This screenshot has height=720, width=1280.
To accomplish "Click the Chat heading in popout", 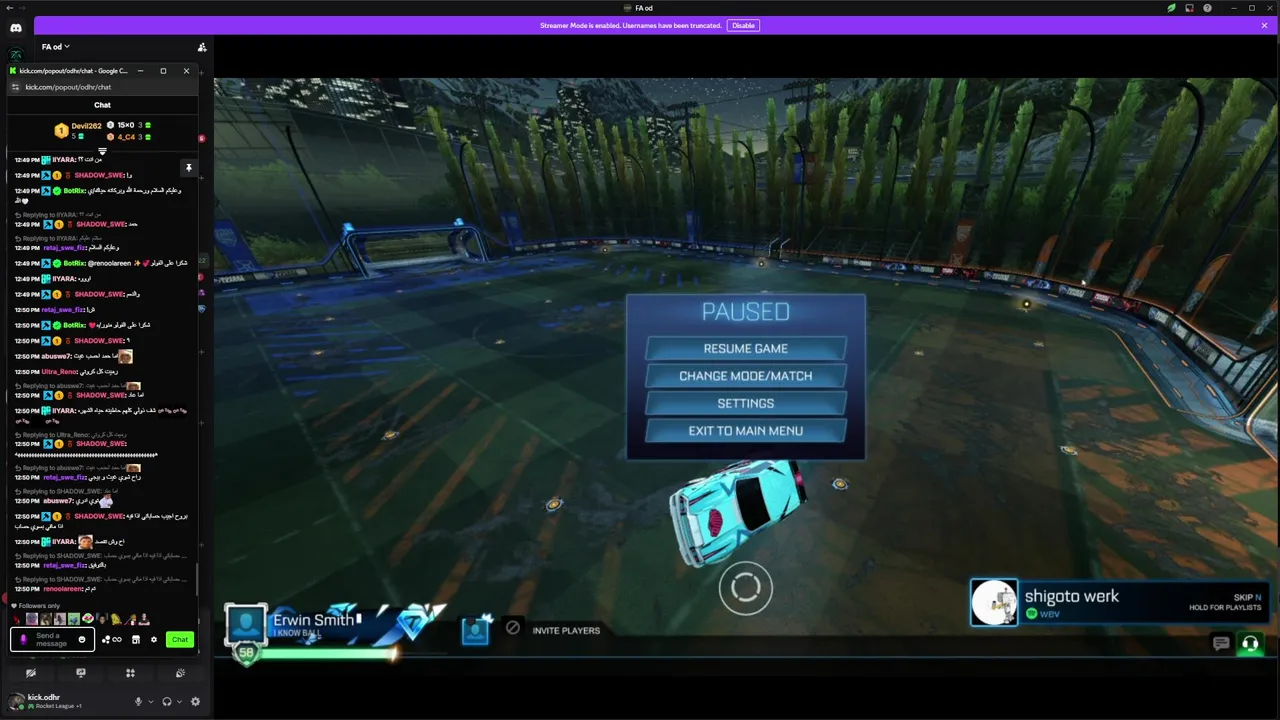I will pyautogui.click(x=102, y=105).
